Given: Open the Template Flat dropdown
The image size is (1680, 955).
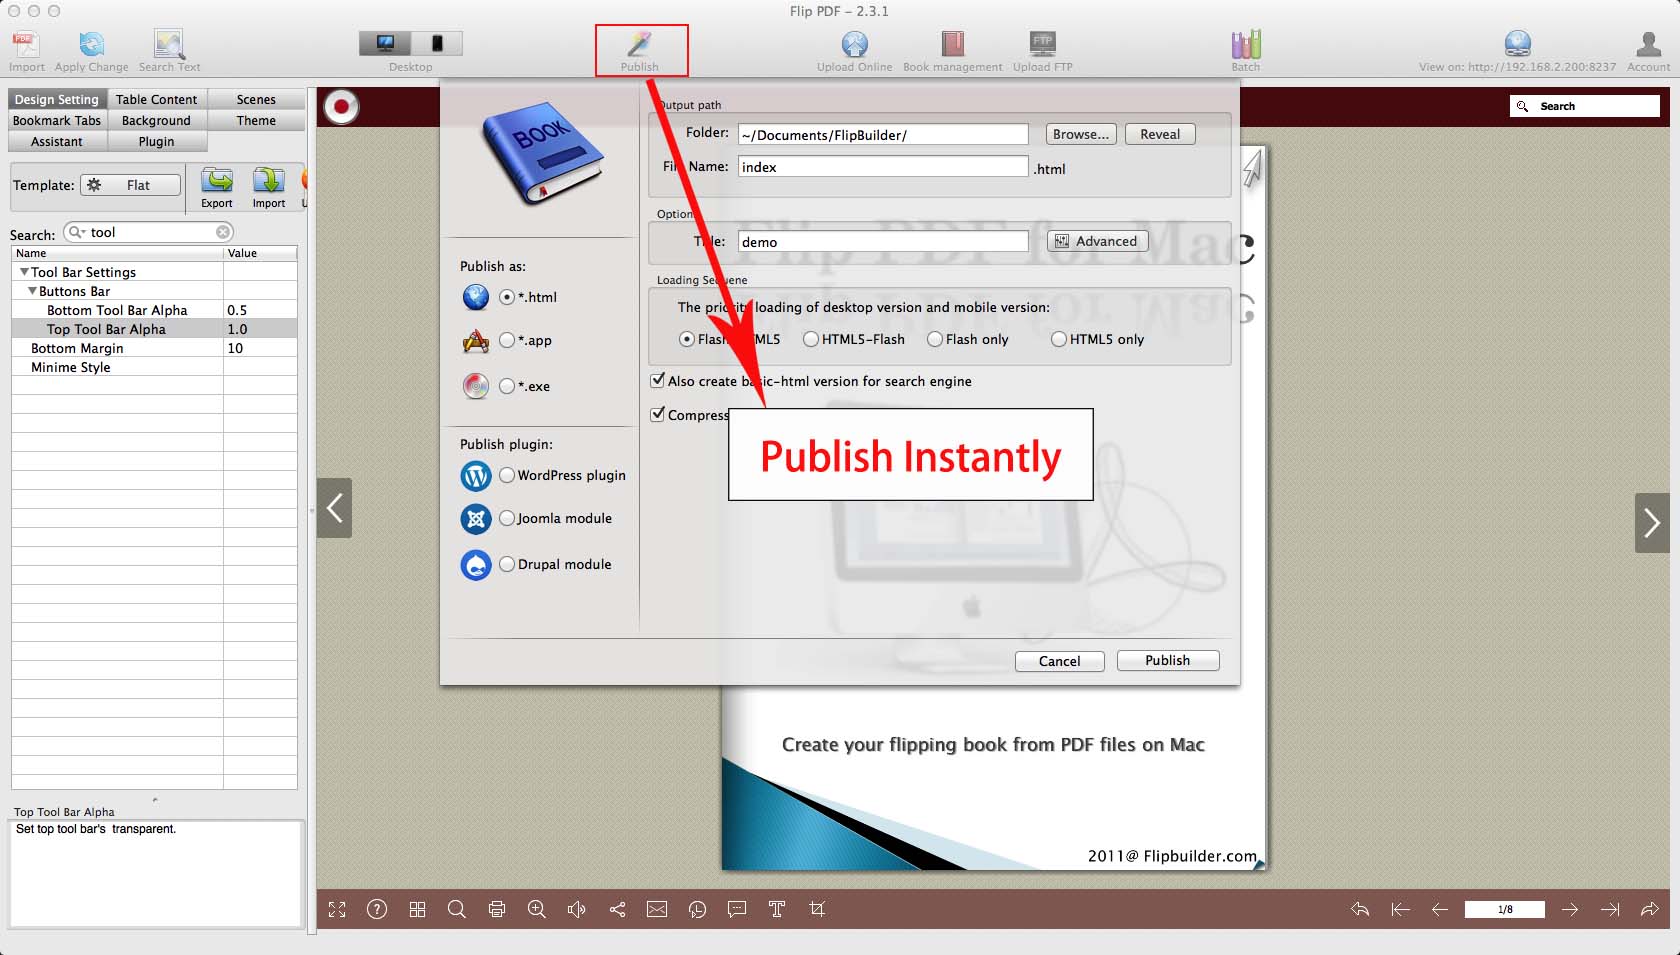Looking at the screenshot, I should [x=131, y=185].
